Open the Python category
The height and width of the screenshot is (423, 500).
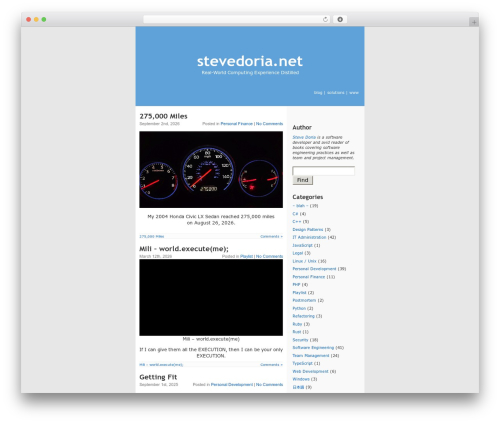coord(299,309)
